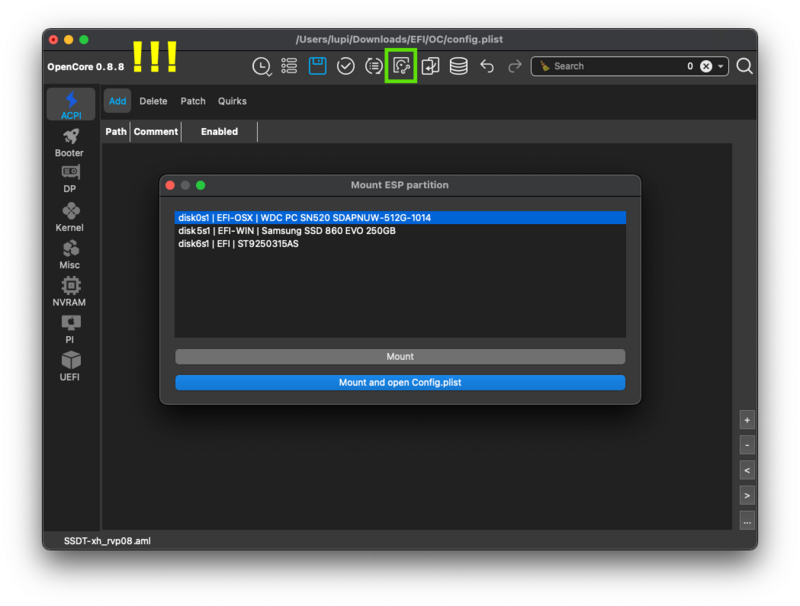
Task: Clear search with the X icon
Action: pyautogui.click(x=706, y=66)
